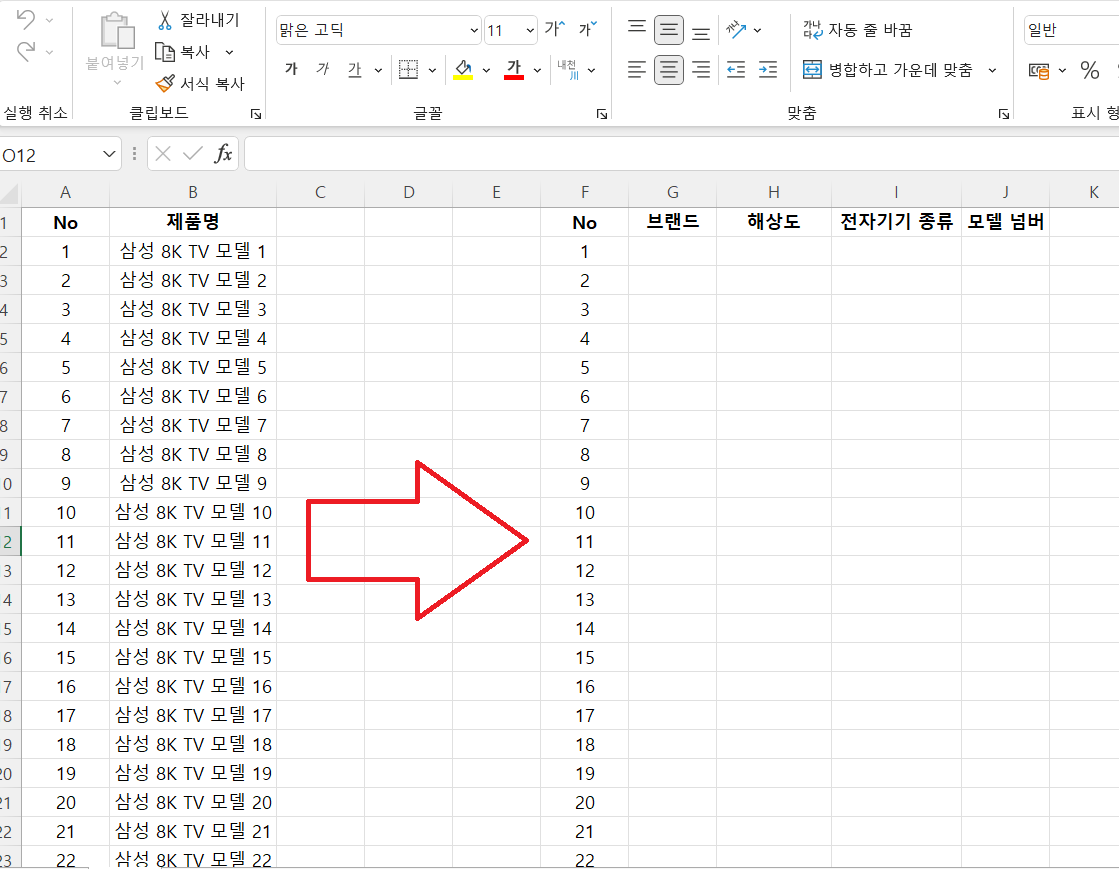The width and height of the screenshot is (1119, 869).
Task: Click cell 제품명 header
Action: [193, 222]
